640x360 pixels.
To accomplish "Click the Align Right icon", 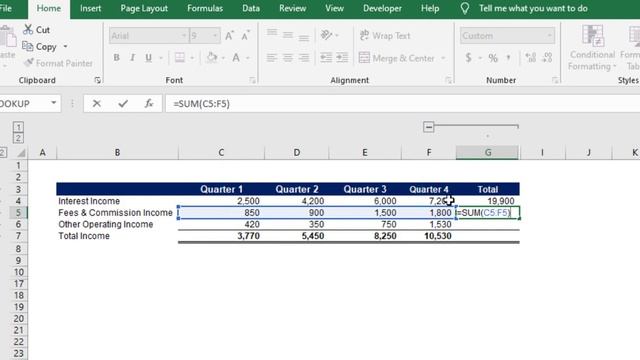I will tap(303, 58).
